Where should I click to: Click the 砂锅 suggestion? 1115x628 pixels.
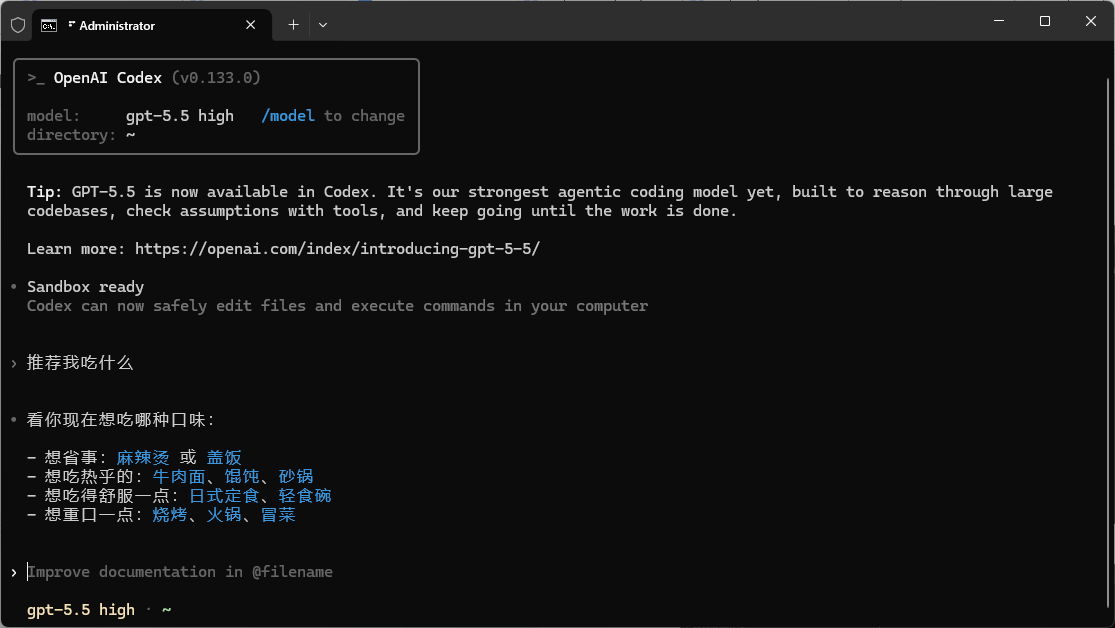pos(296,477)
